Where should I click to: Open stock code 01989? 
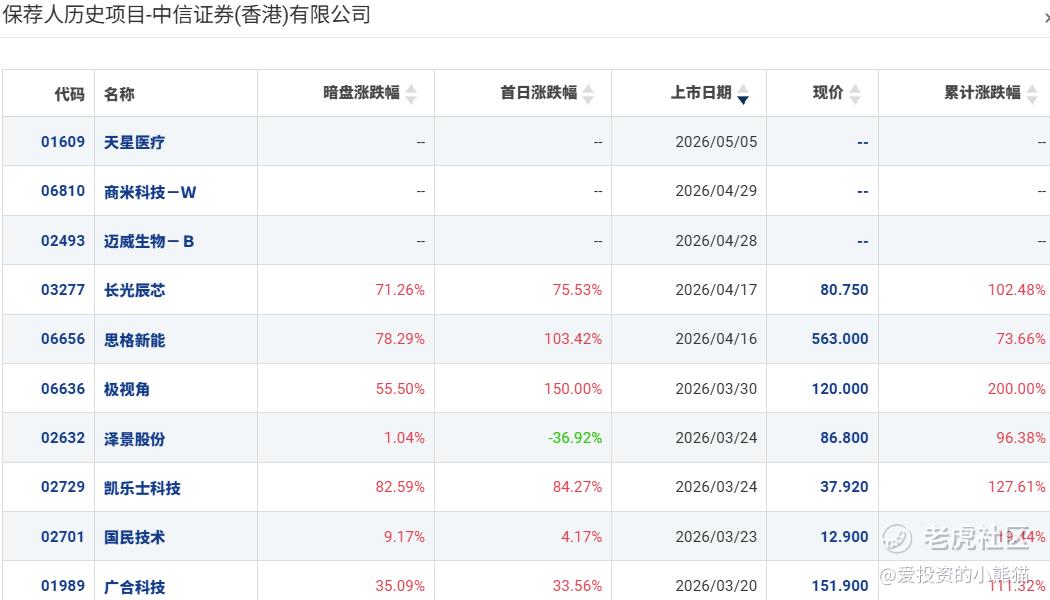tap(63, 586)
